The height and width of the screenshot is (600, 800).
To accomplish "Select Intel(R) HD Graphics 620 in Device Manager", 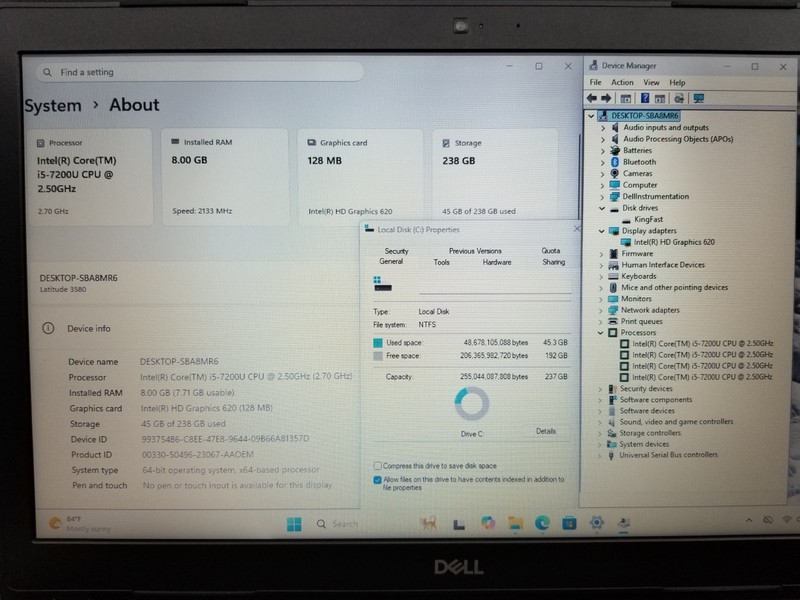I will [x=674, y=242].
